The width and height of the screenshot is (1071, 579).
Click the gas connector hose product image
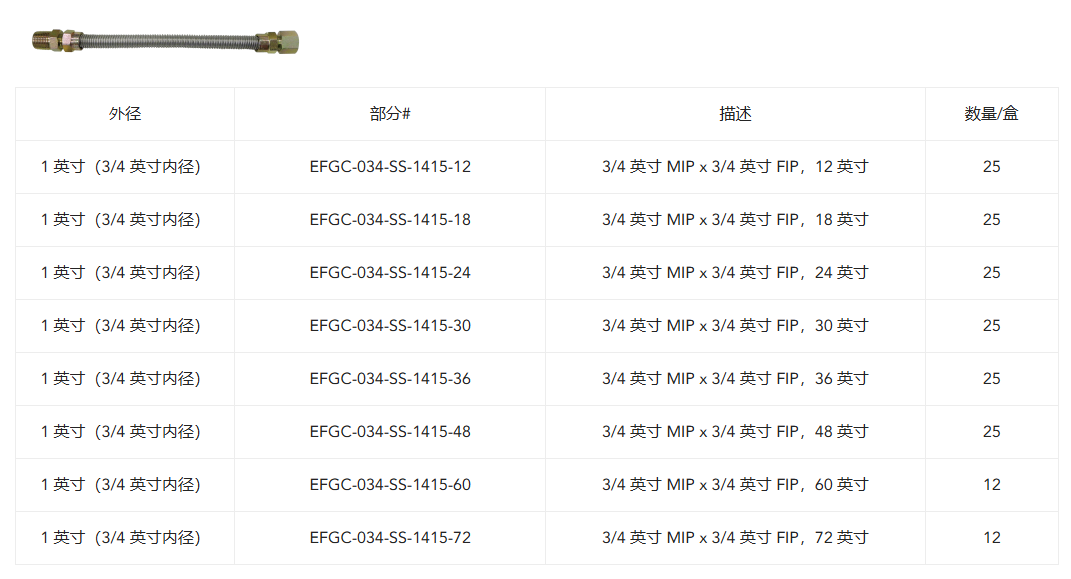(165, 42)
